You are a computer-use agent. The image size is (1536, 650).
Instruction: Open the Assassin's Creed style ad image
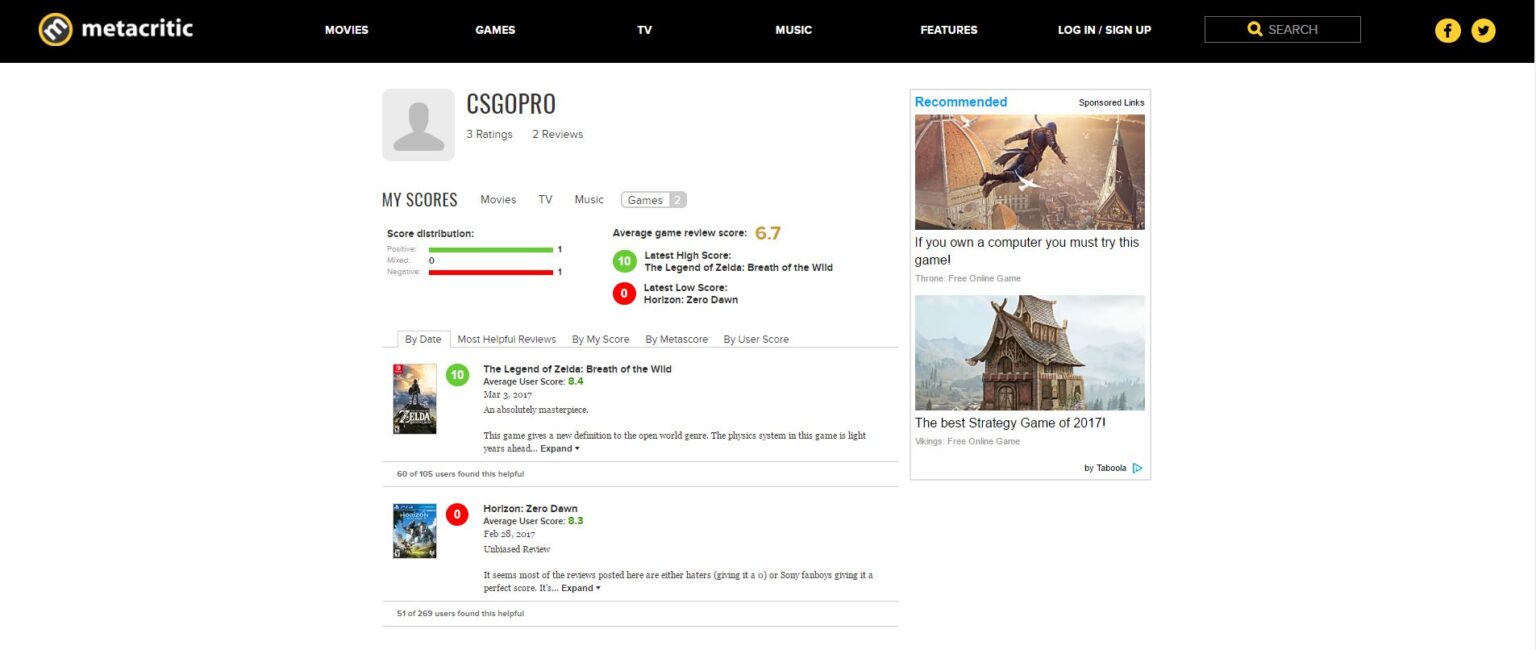[1030, 172]
